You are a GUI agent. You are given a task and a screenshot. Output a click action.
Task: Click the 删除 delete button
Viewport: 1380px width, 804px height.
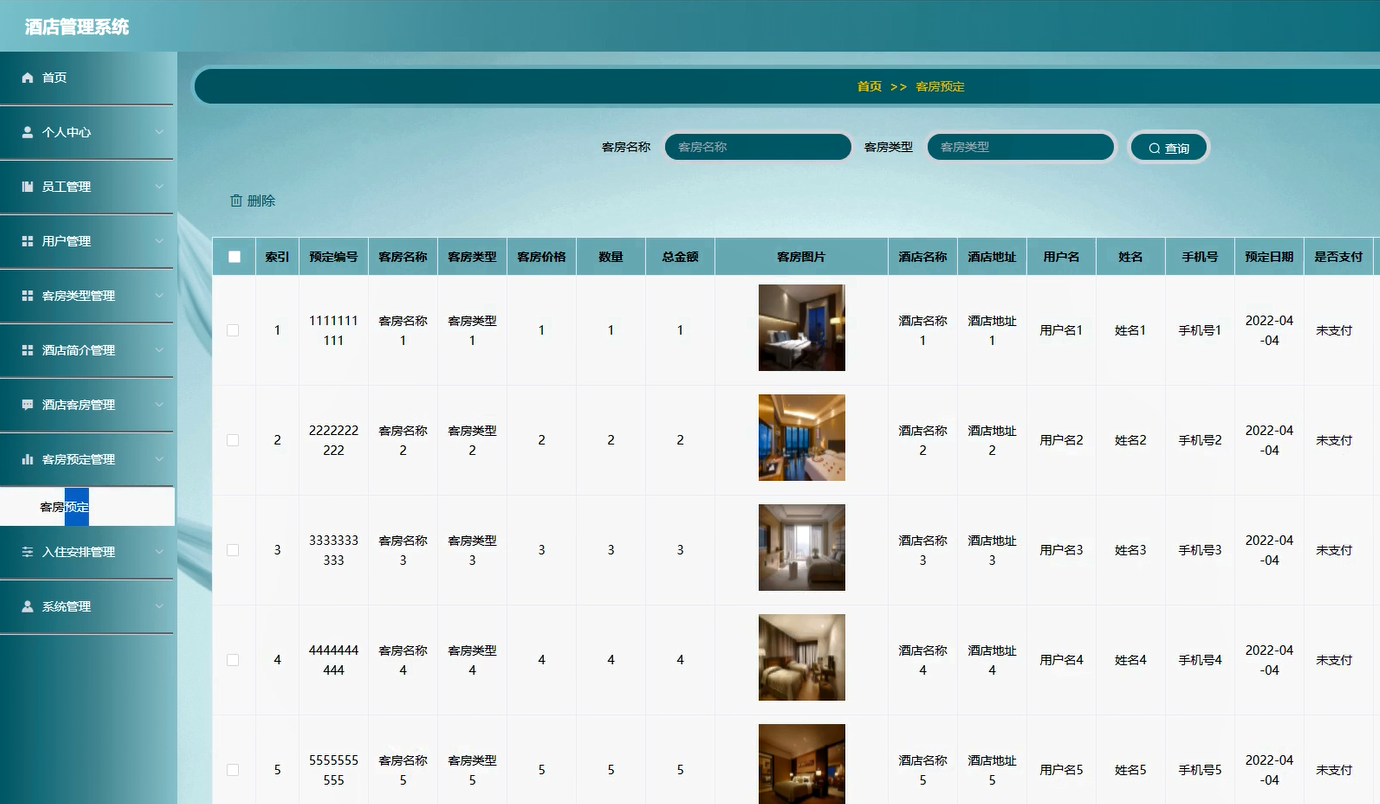(252, 201)
